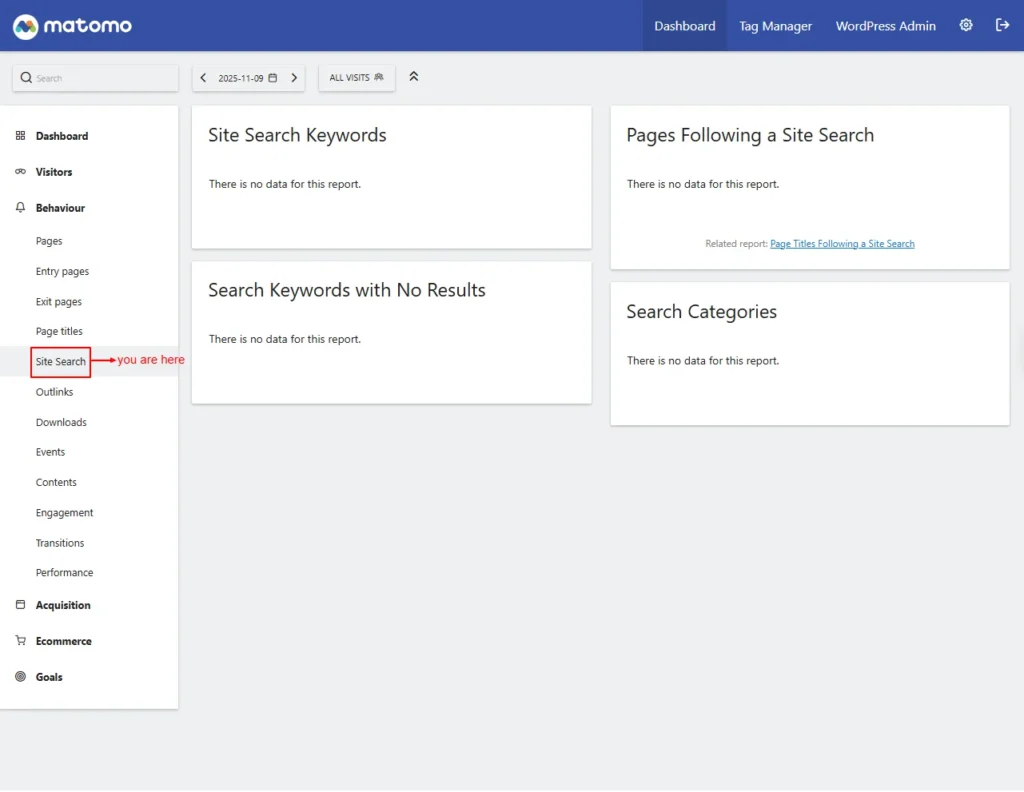Expand the Acquisition menu section
Viewport: 1024px width, 792px height.
pyautogui.click(x=63, y=605)
